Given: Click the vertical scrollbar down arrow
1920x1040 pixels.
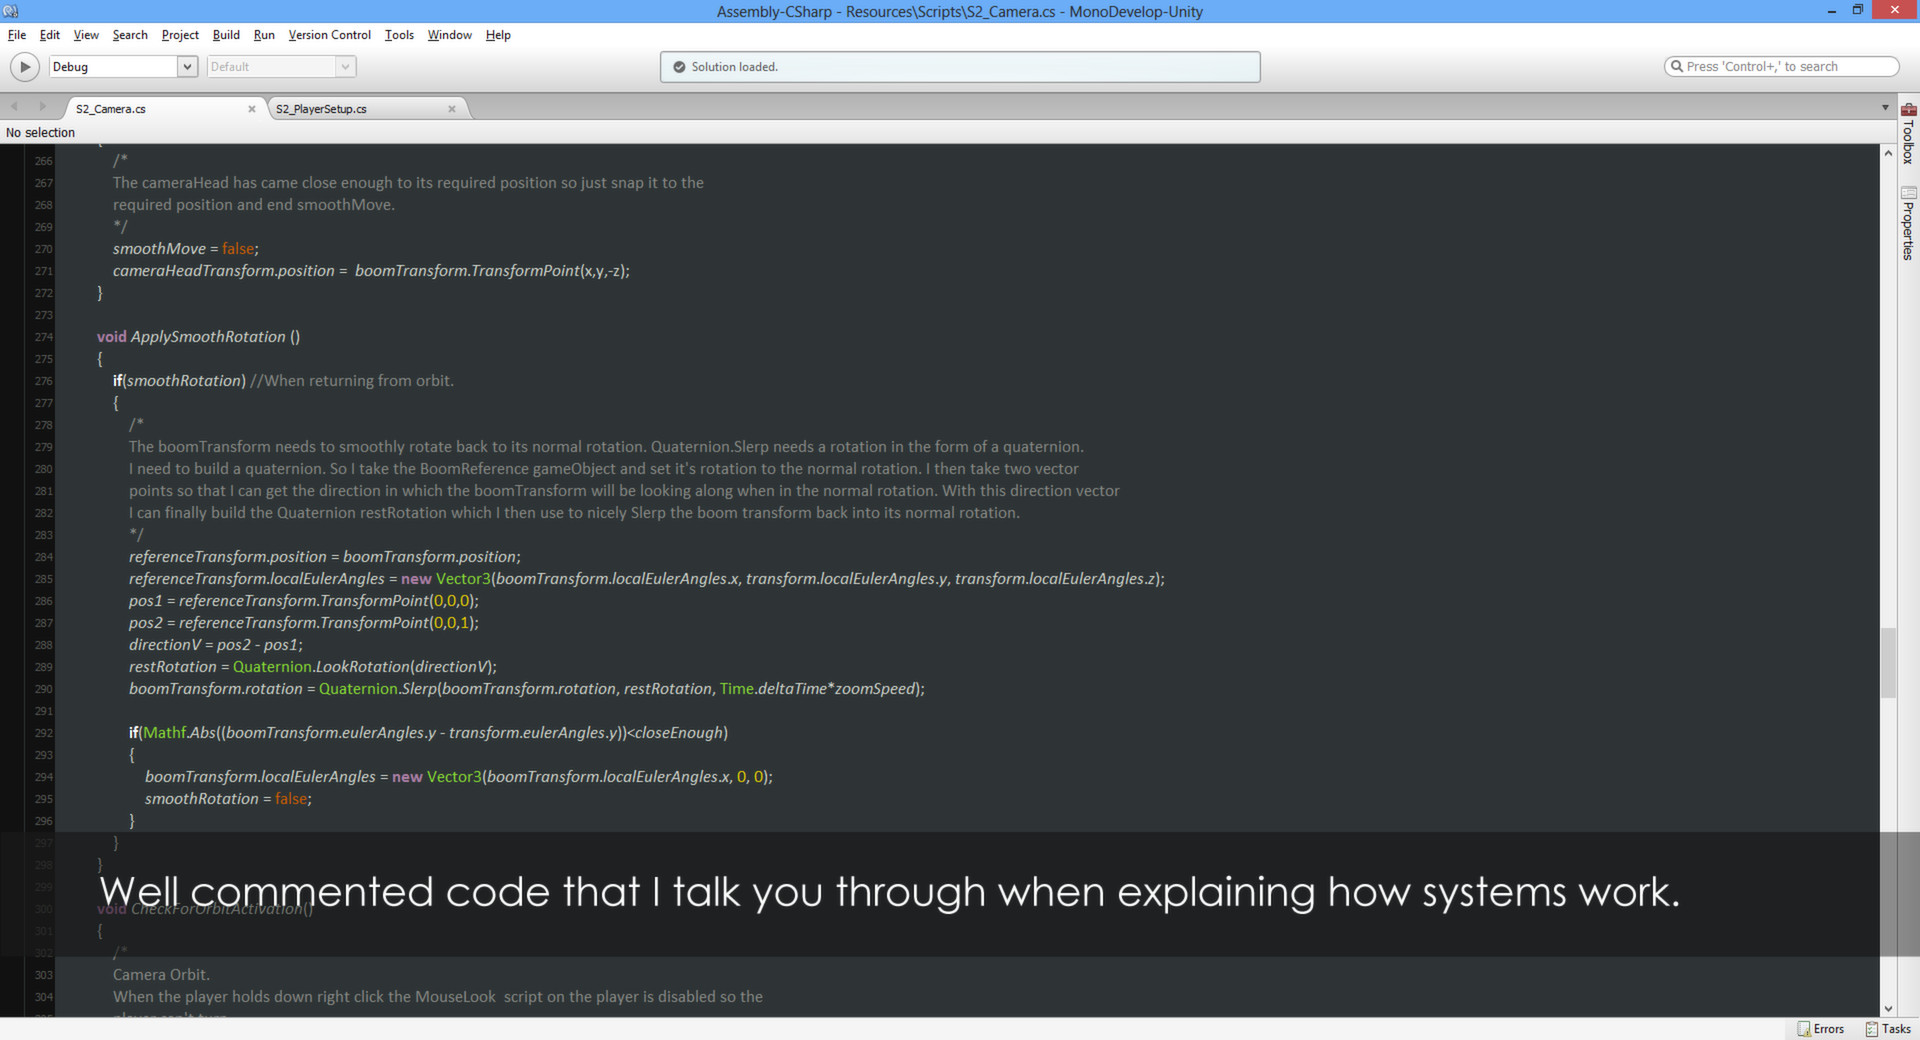Looking at the screenshot, I should coord(1888,1009).
